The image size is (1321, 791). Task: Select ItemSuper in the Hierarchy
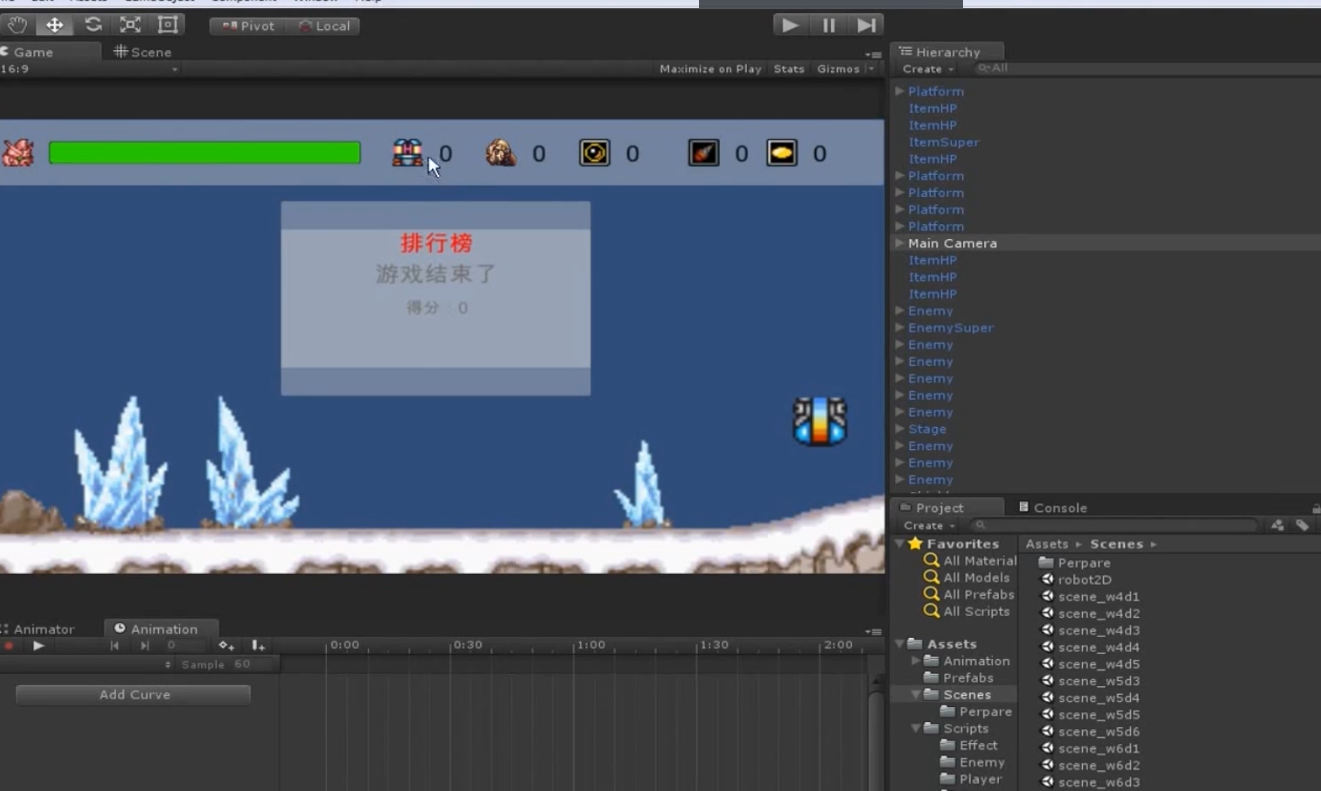coord(943,142)
